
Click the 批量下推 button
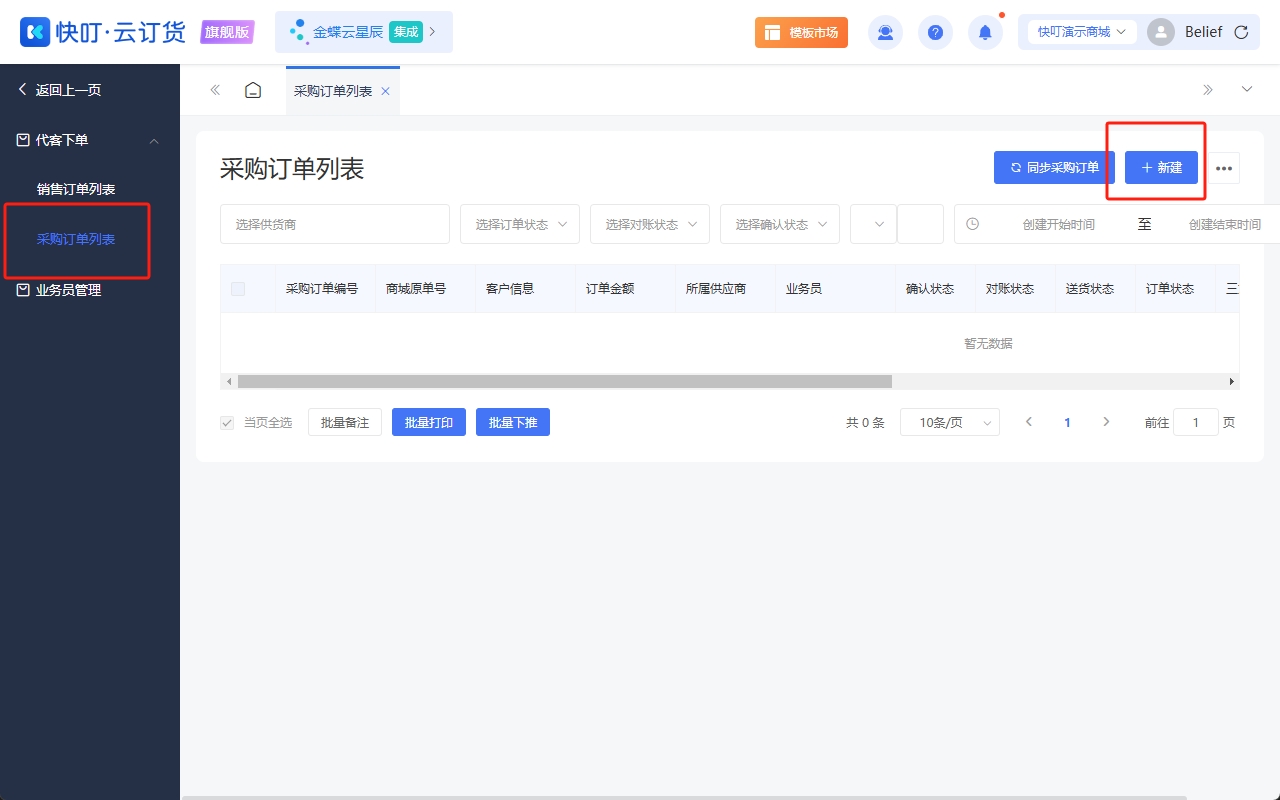513,422
